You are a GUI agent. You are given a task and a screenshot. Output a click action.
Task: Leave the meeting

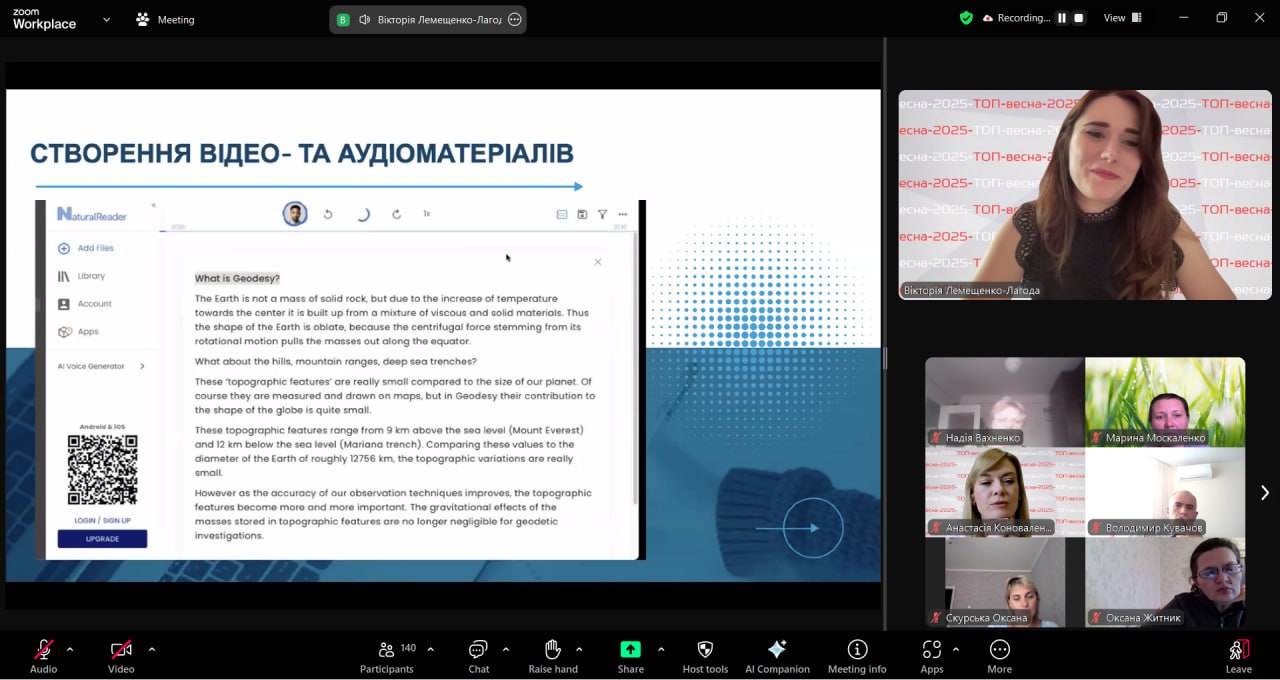pos(1238,656)
